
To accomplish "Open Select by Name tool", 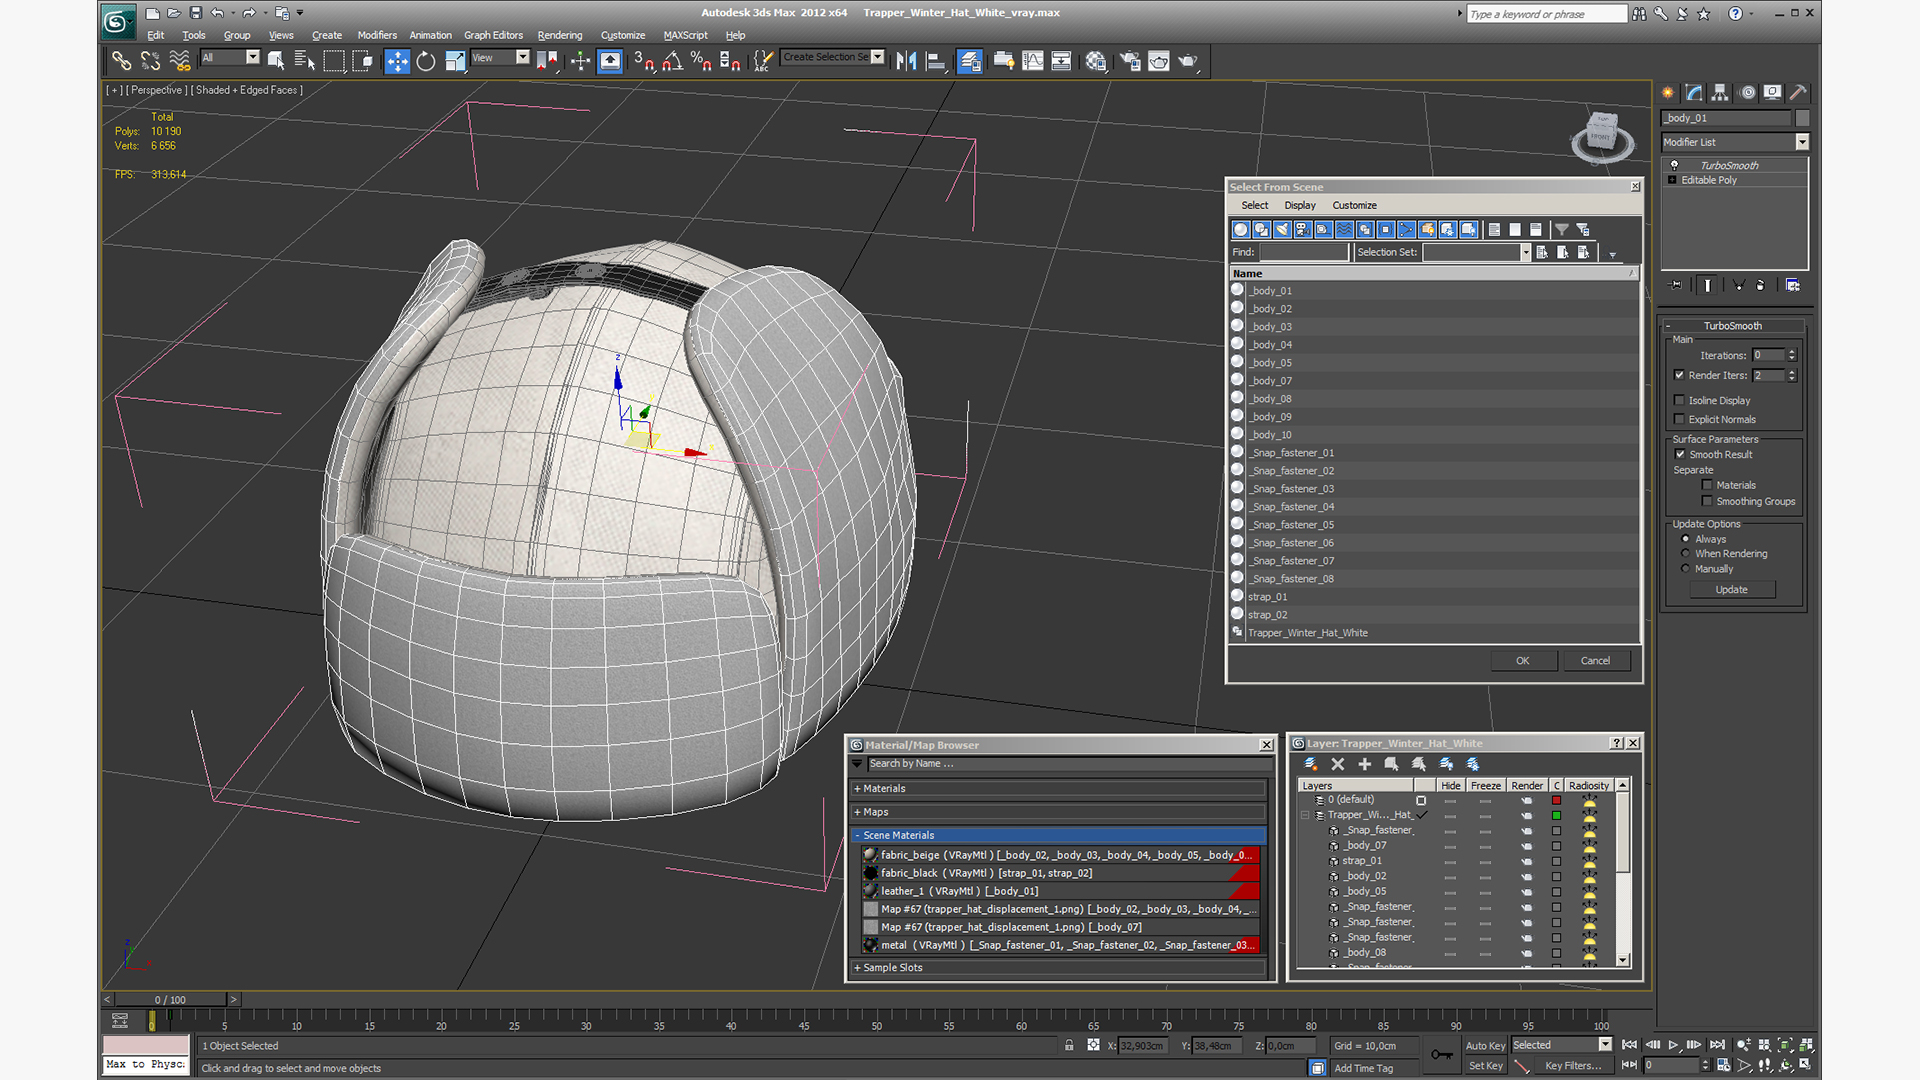I will (304, 61).
